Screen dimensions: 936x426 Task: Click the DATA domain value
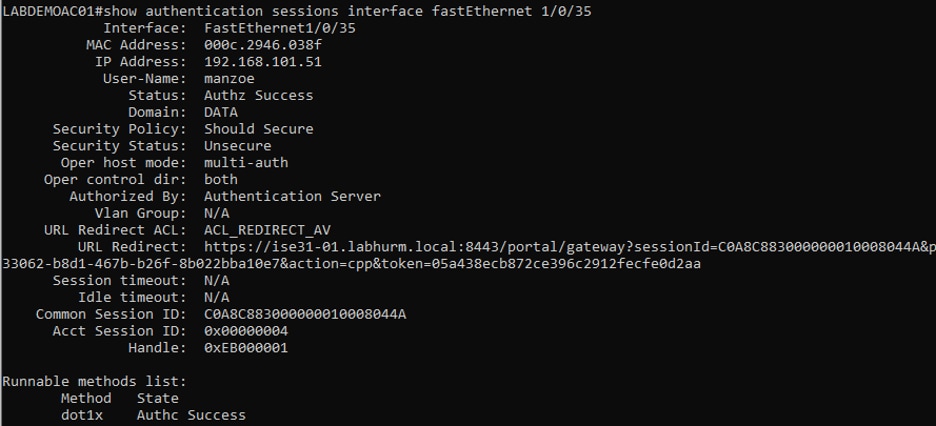click(x=221, y=112)
